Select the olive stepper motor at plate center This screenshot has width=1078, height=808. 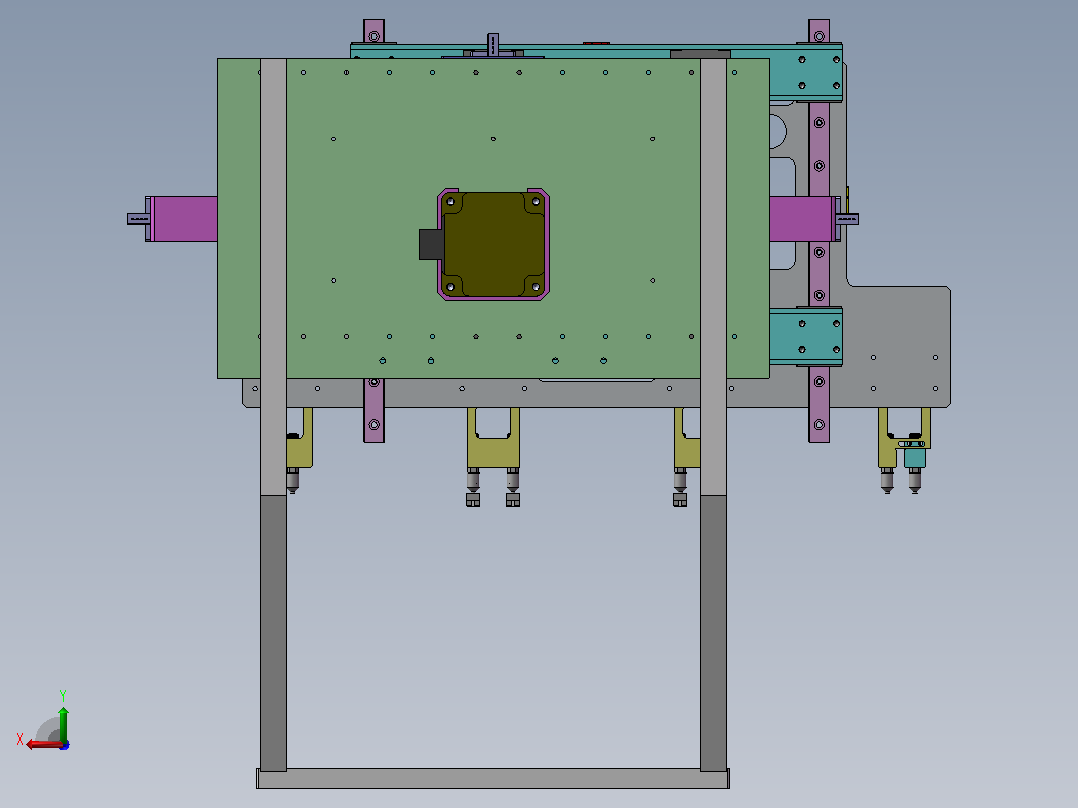coord(494,244)
